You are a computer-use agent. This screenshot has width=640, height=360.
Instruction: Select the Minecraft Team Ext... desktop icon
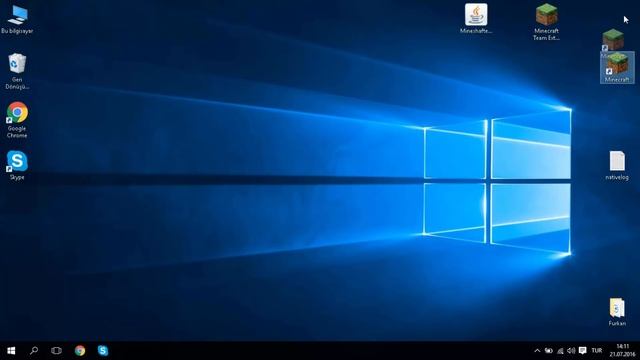click(x=546, y=22)
